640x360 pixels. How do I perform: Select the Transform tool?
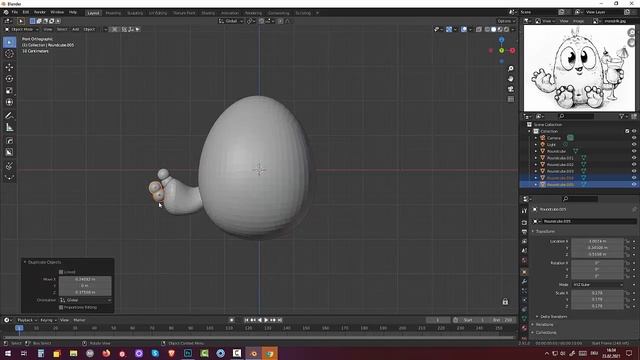[x=9, y=102]
